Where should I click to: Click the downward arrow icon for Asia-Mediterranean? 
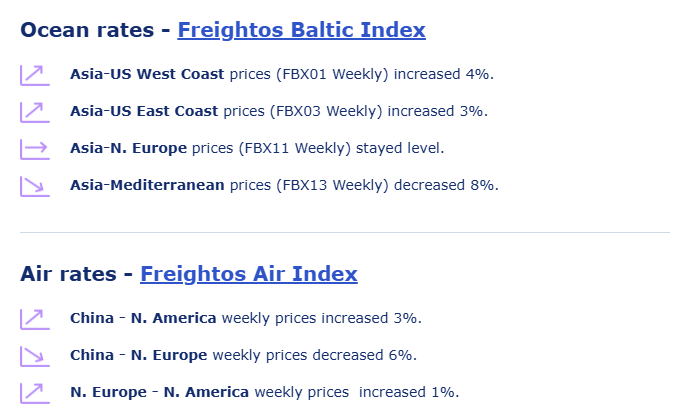click(x=34, y=186)
